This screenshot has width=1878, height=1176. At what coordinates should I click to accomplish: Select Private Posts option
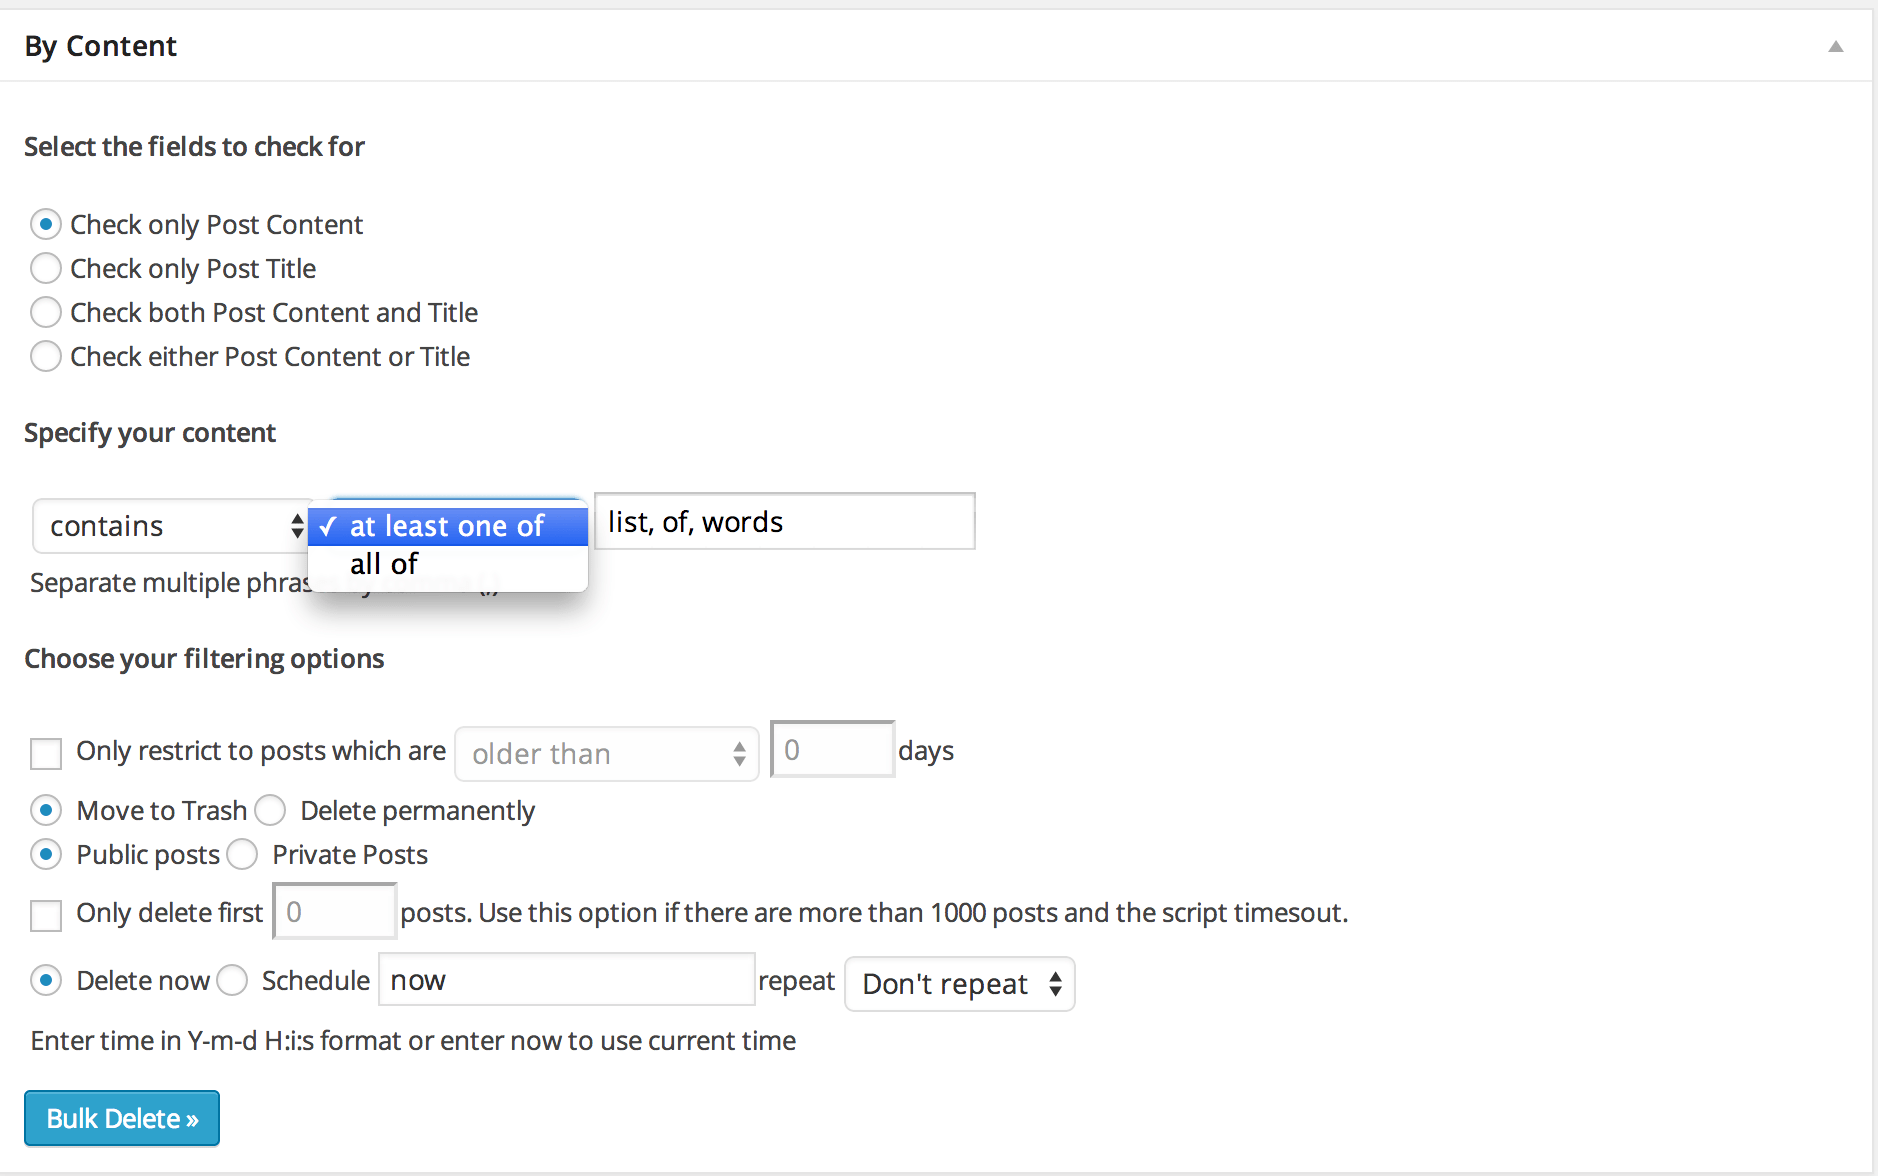242,854
